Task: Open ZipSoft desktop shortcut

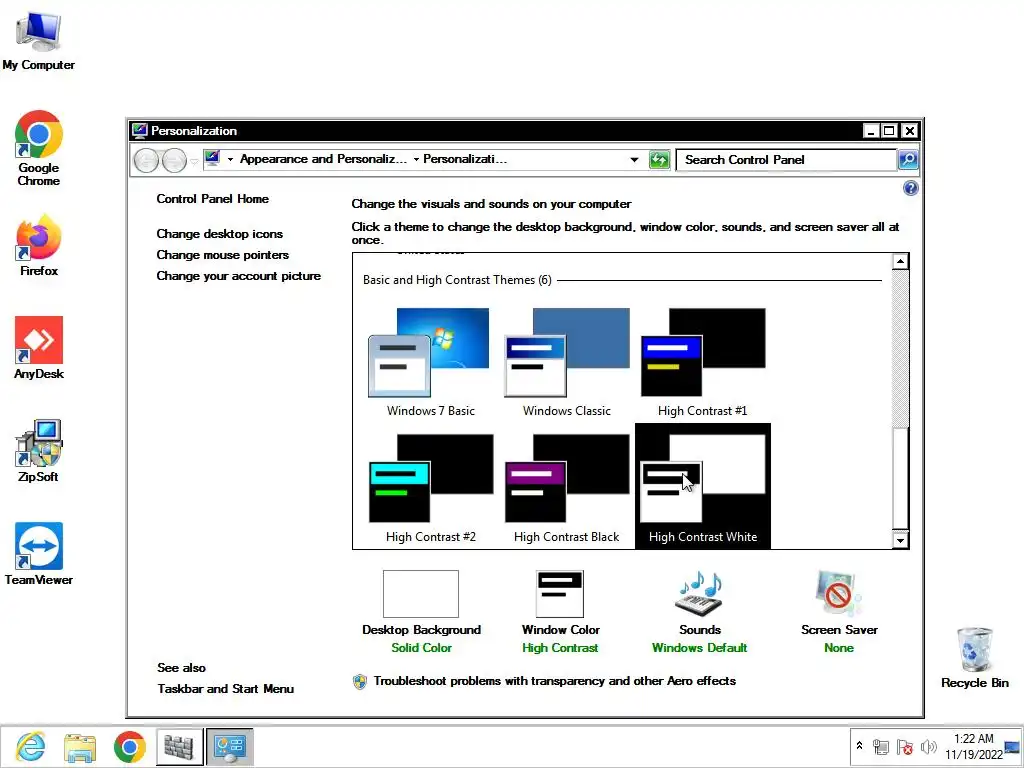Action: [x=39, y=451]
